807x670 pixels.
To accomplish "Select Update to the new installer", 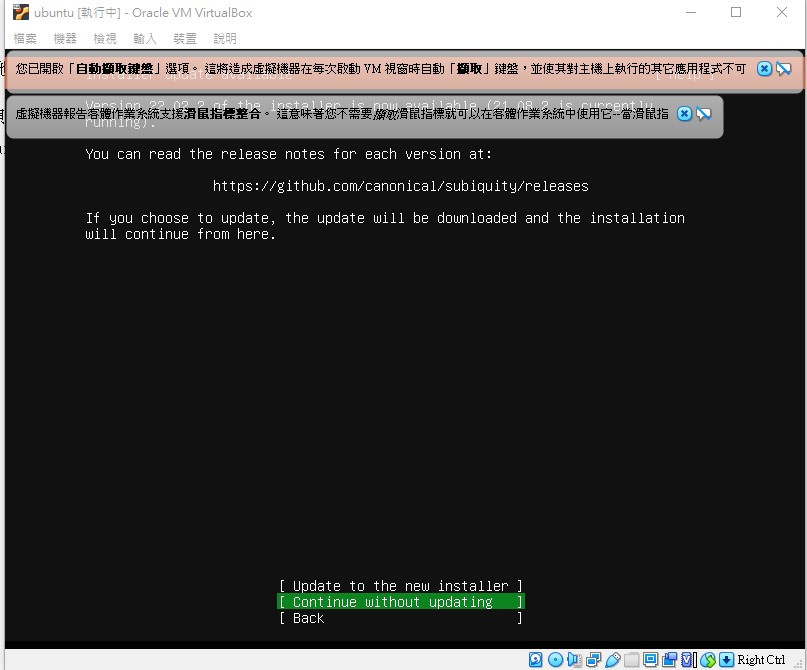I will 401,586.
